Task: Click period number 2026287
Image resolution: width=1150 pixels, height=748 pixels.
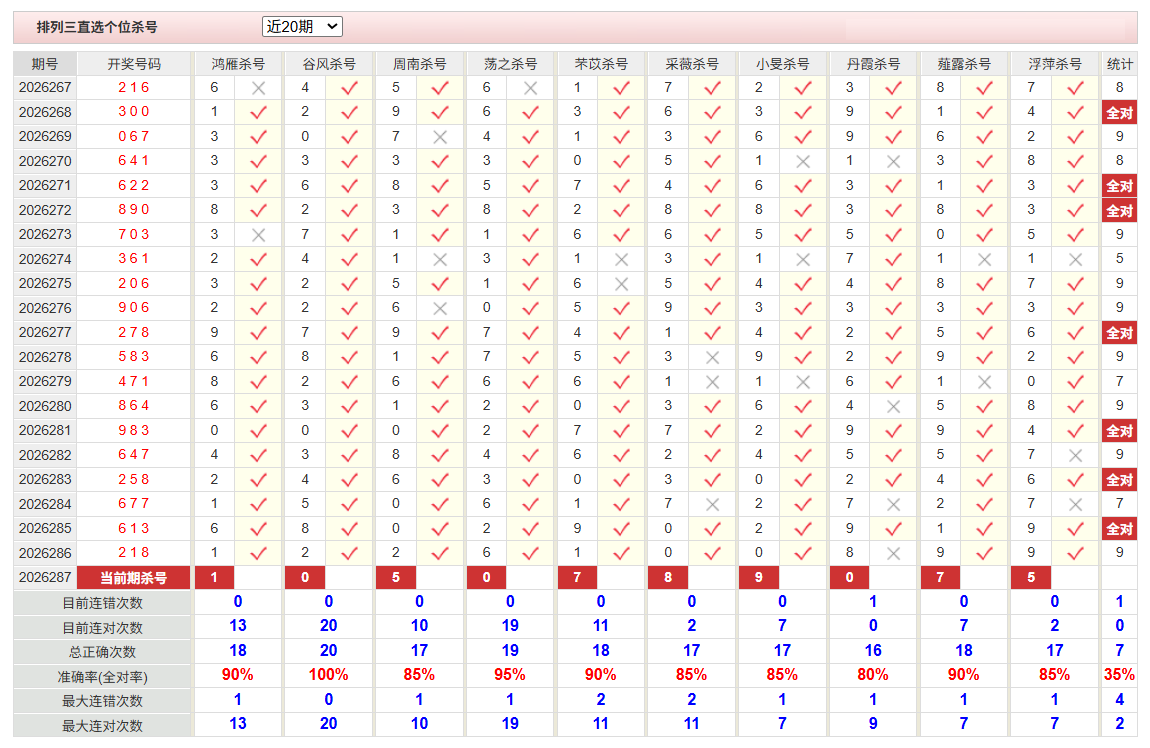Action: pyautogui.click(x=45, y=578)
